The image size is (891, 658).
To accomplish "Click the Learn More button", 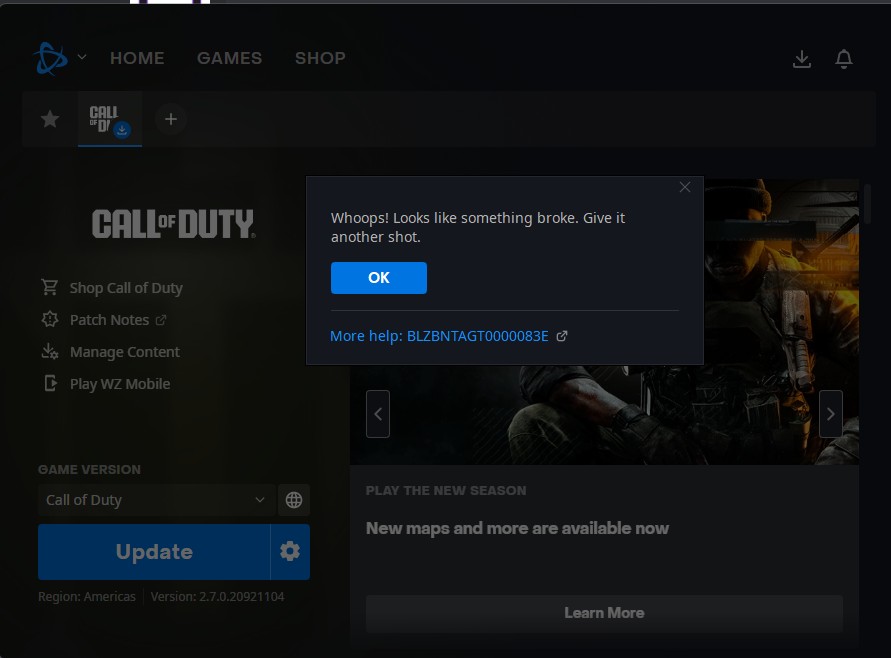I will [604, 613].
